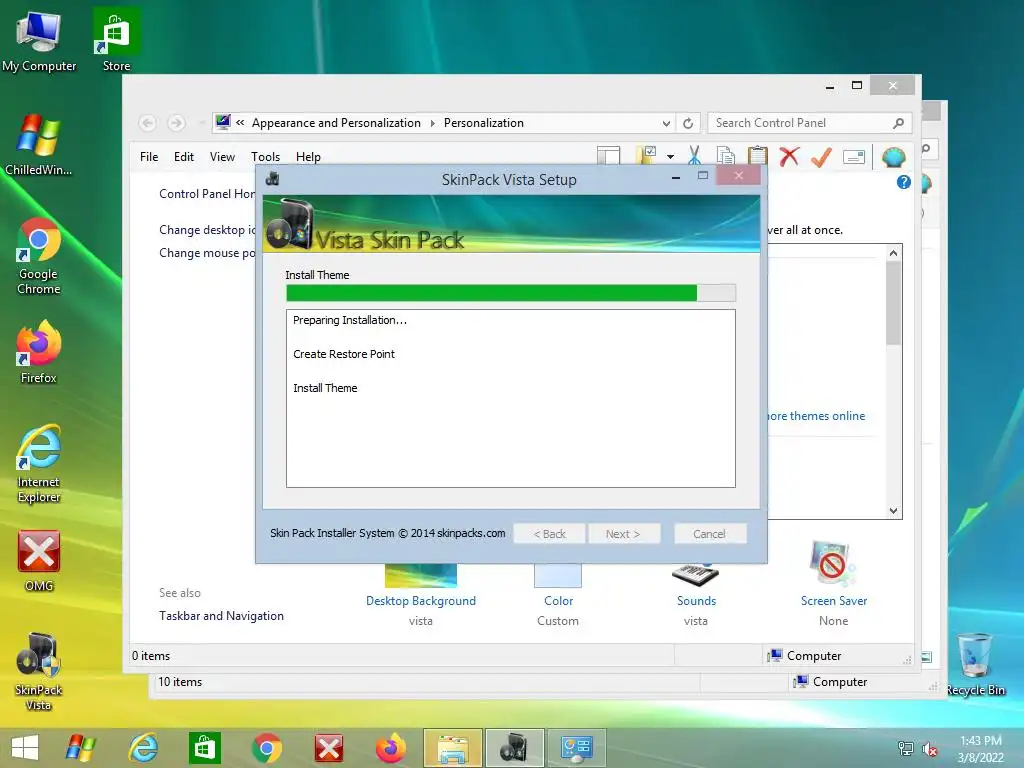Viewport: 1024px width, 768px height.
Task: Expand the address bar history dropdown
Action: click(x=666, y=123)
